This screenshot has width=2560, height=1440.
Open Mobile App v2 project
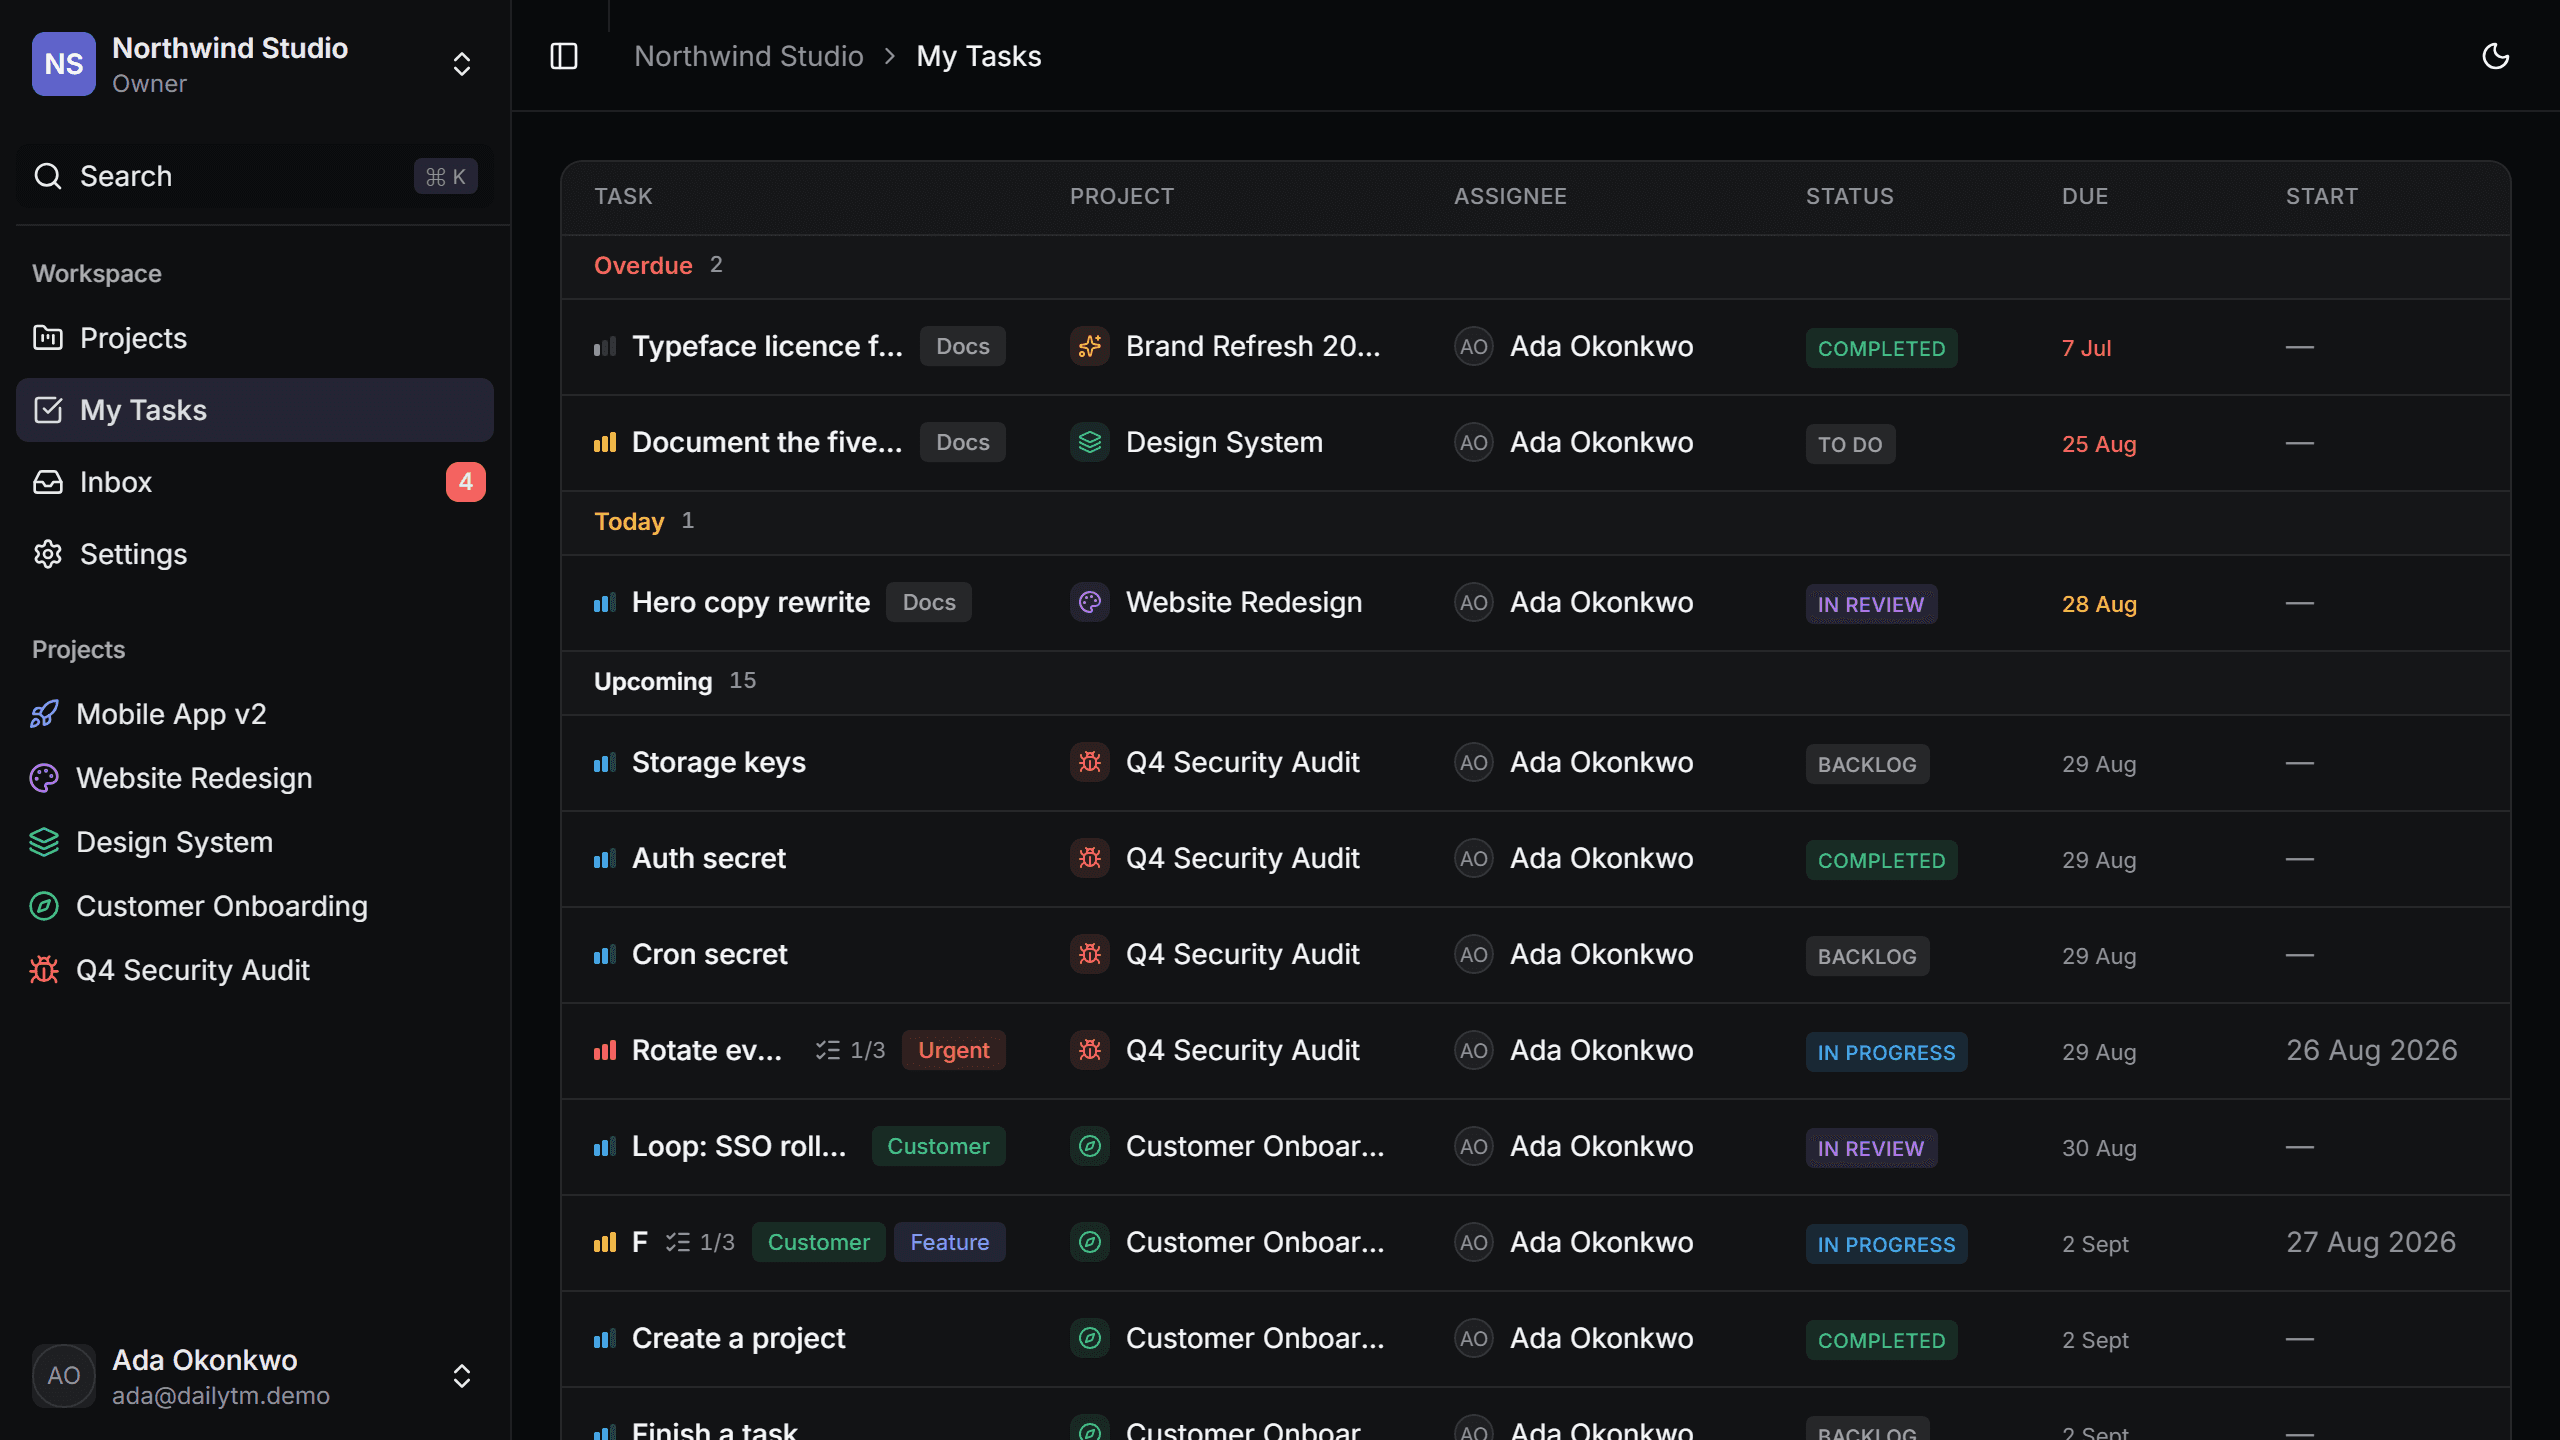click(x=255, y=714)
